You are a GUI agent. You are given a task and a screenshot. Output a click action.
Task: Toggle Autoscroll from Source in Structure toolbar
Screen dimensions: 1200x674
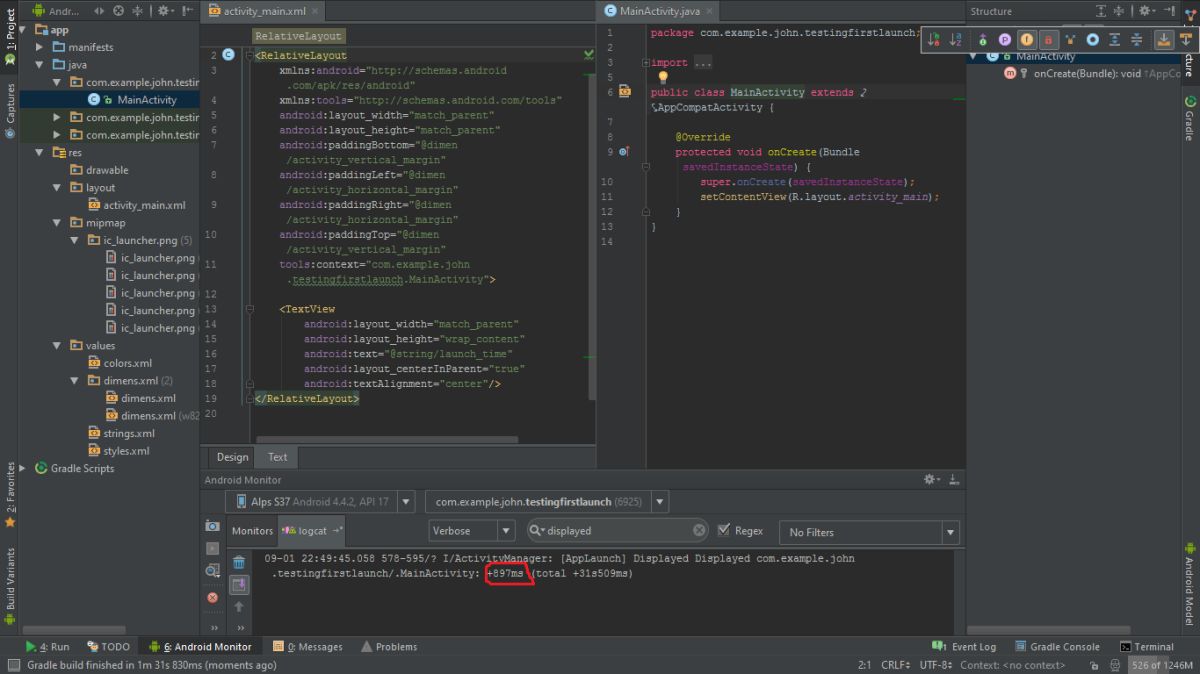click(1185, 39)
